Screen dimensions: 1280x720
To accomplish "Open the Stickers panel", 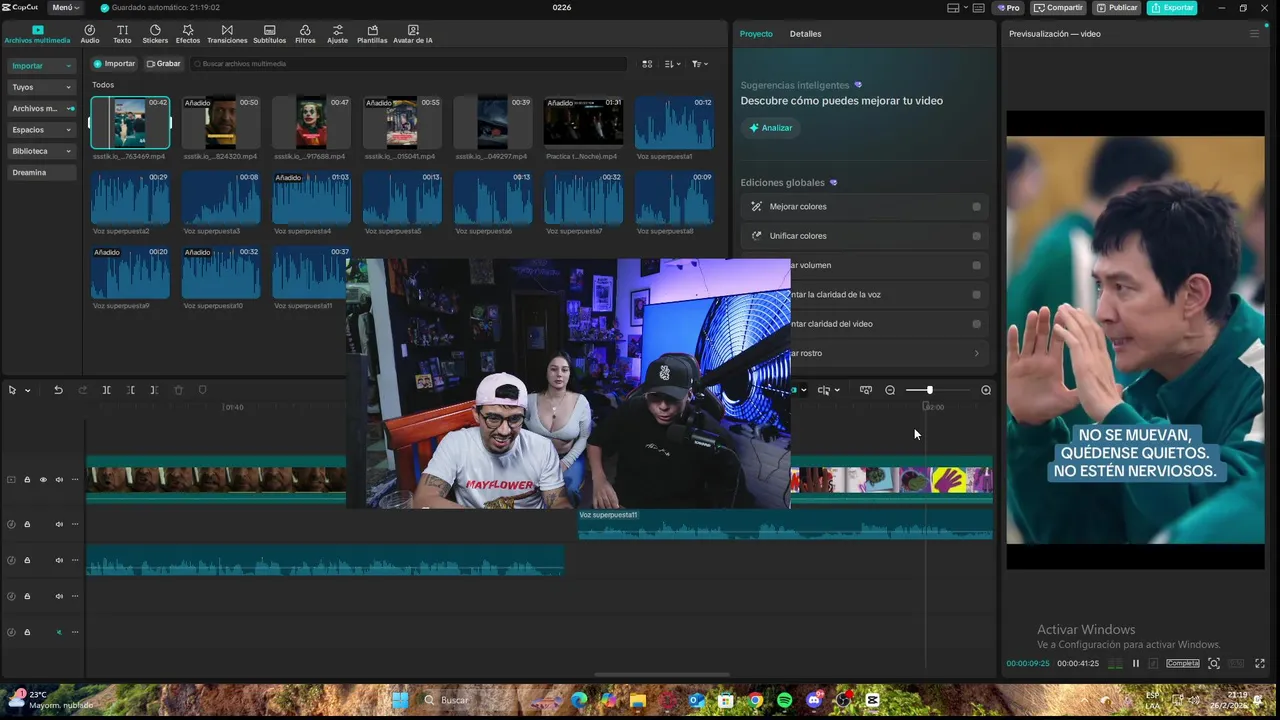I will coord(155,34).
